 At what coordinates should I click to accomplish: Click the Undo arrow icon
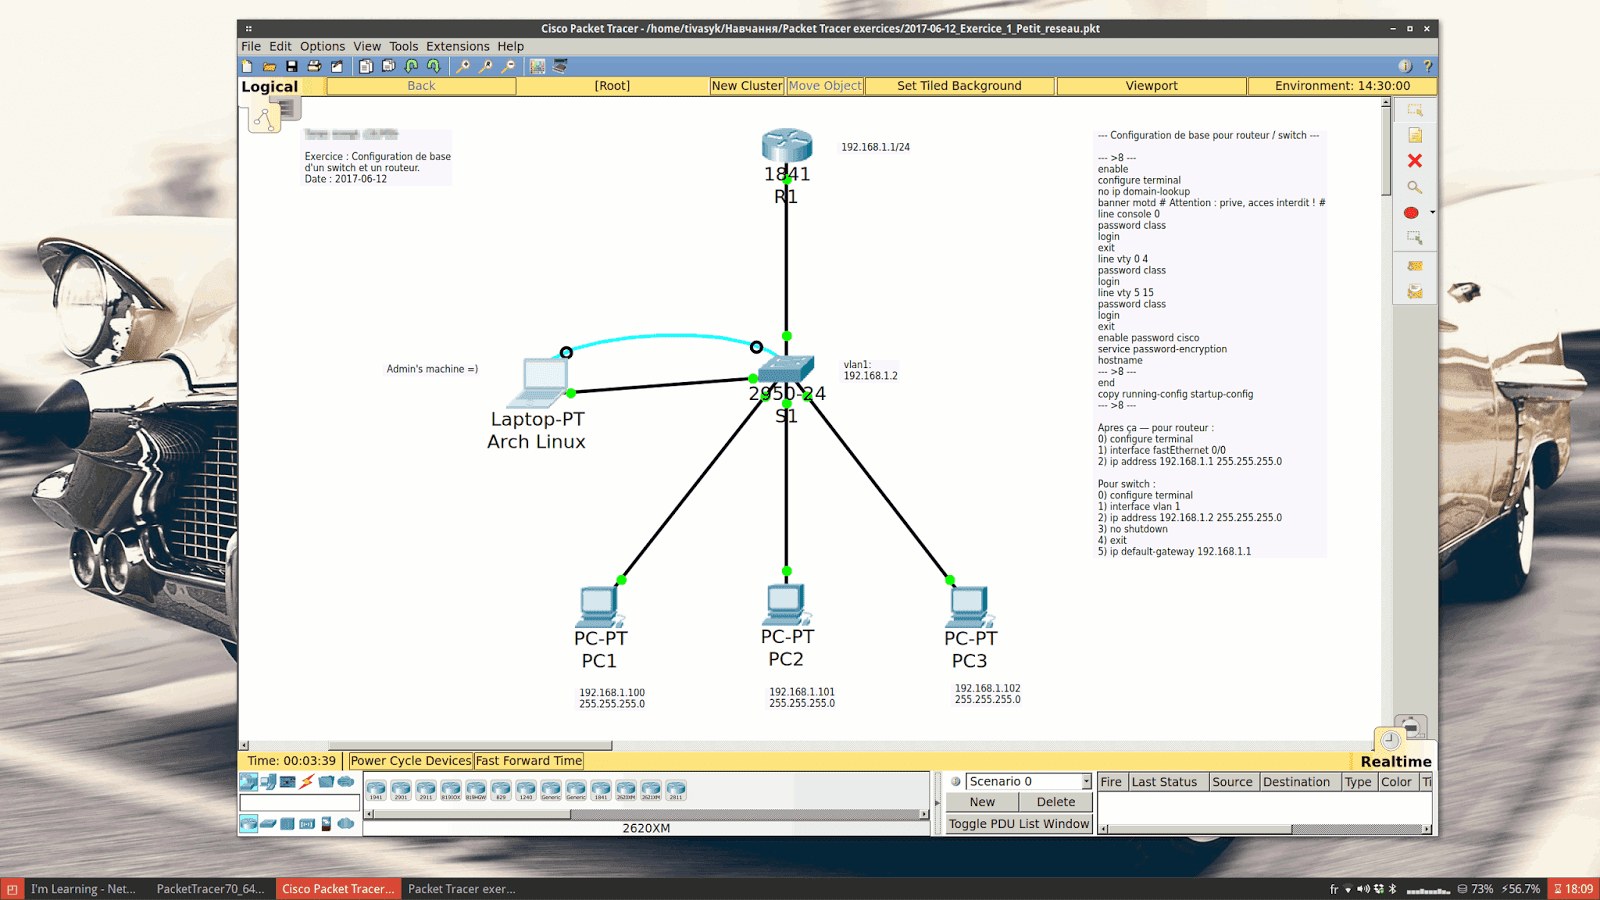(411, 66)
